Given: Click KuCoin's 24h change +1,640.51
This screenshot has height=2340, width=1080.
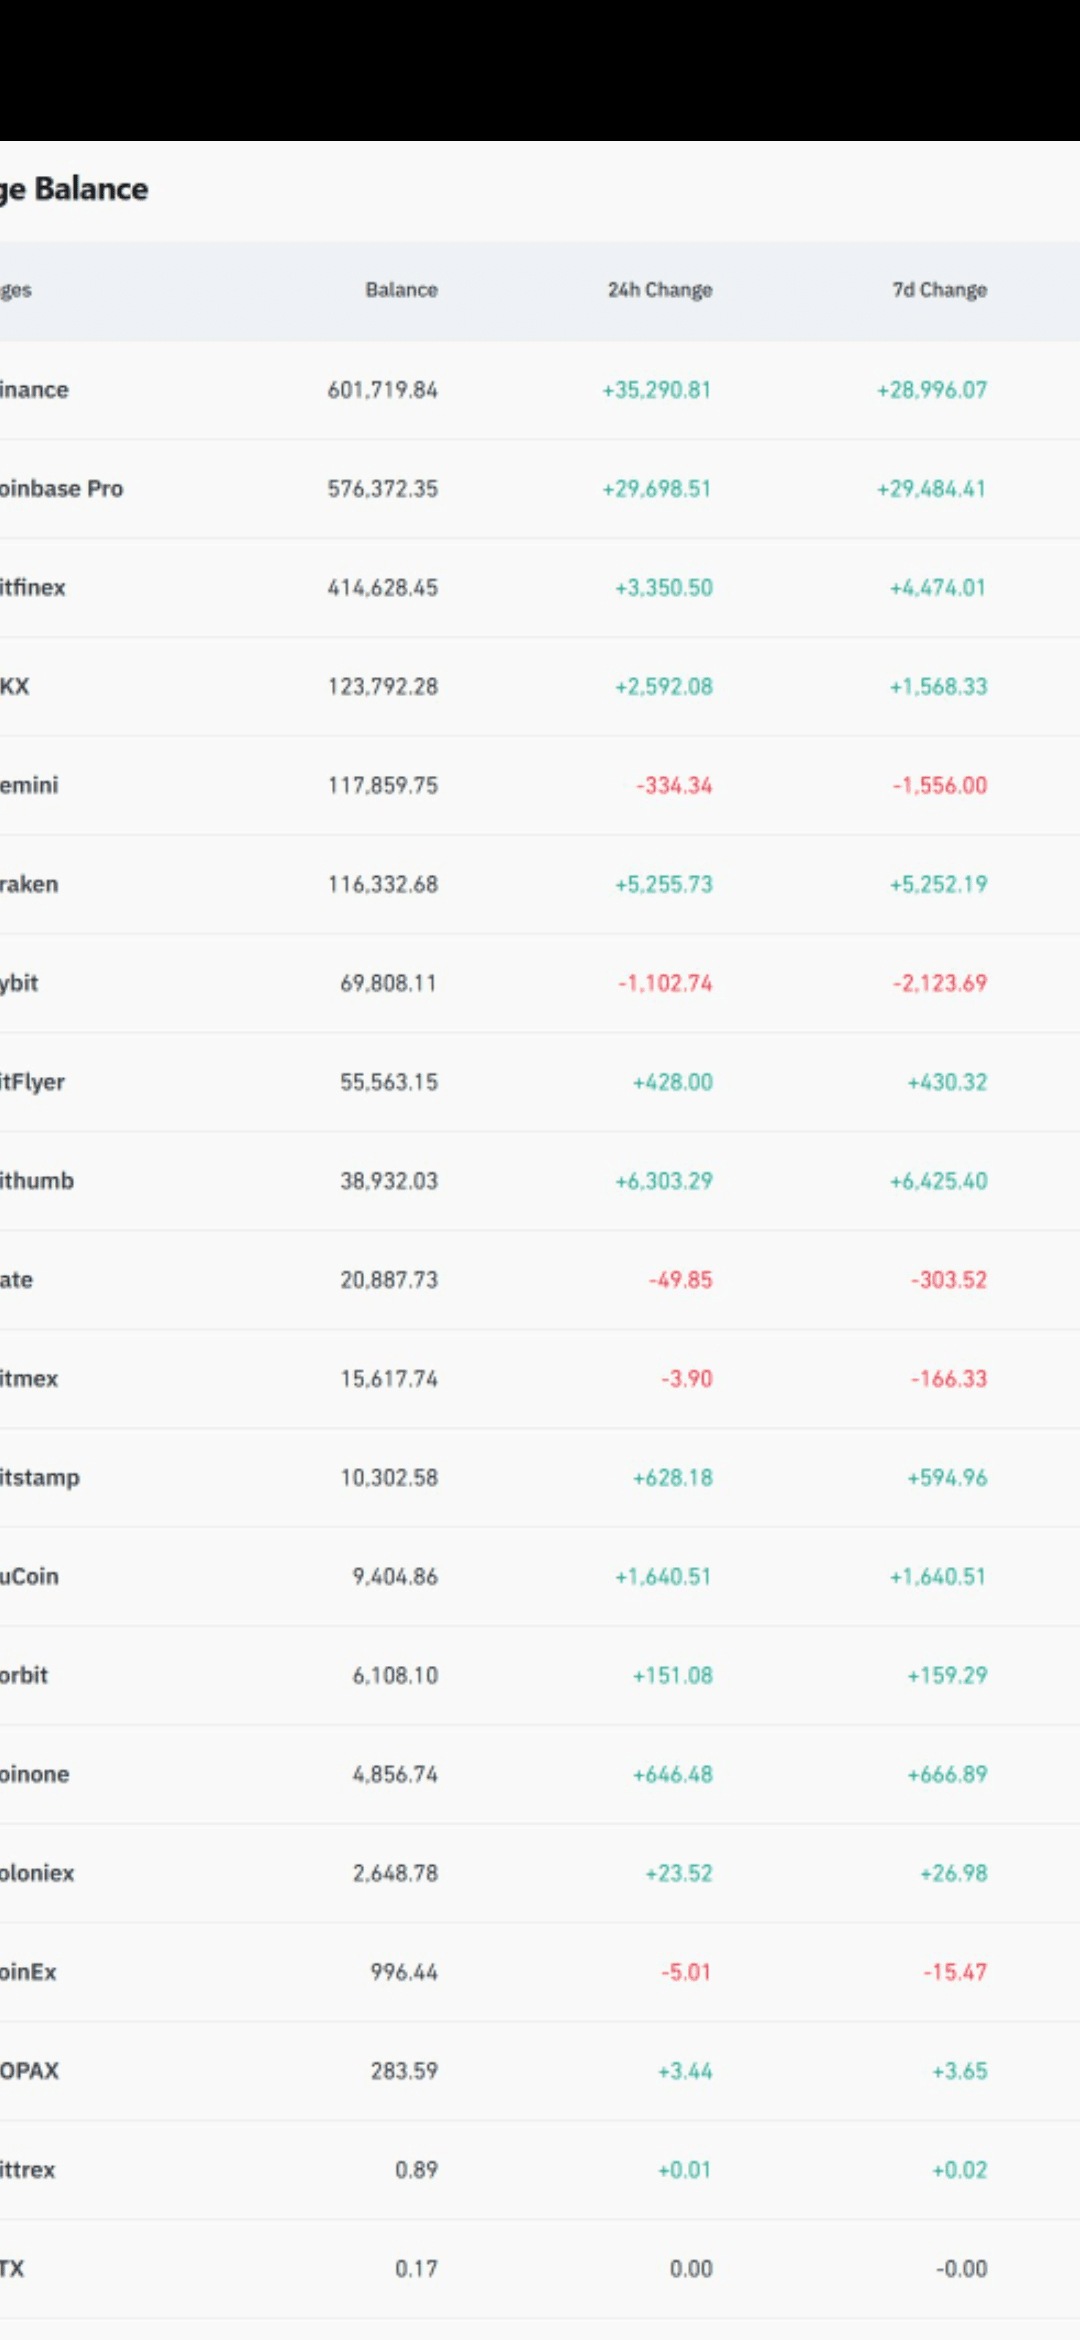Looking at the screenshot, I should tap(663, 1577).
